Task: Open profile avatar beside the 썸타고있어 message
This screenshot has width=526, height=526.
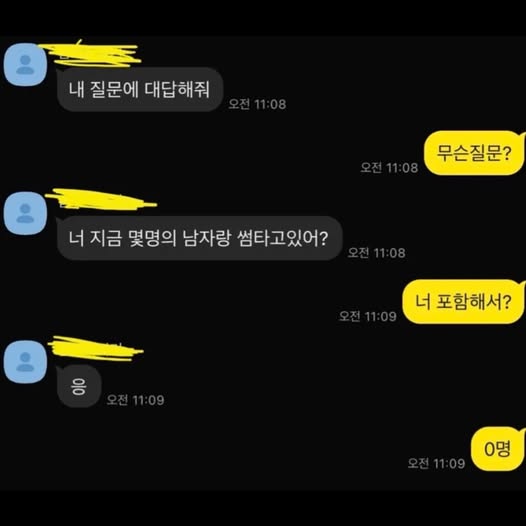Action: click(x=25, y=213)
